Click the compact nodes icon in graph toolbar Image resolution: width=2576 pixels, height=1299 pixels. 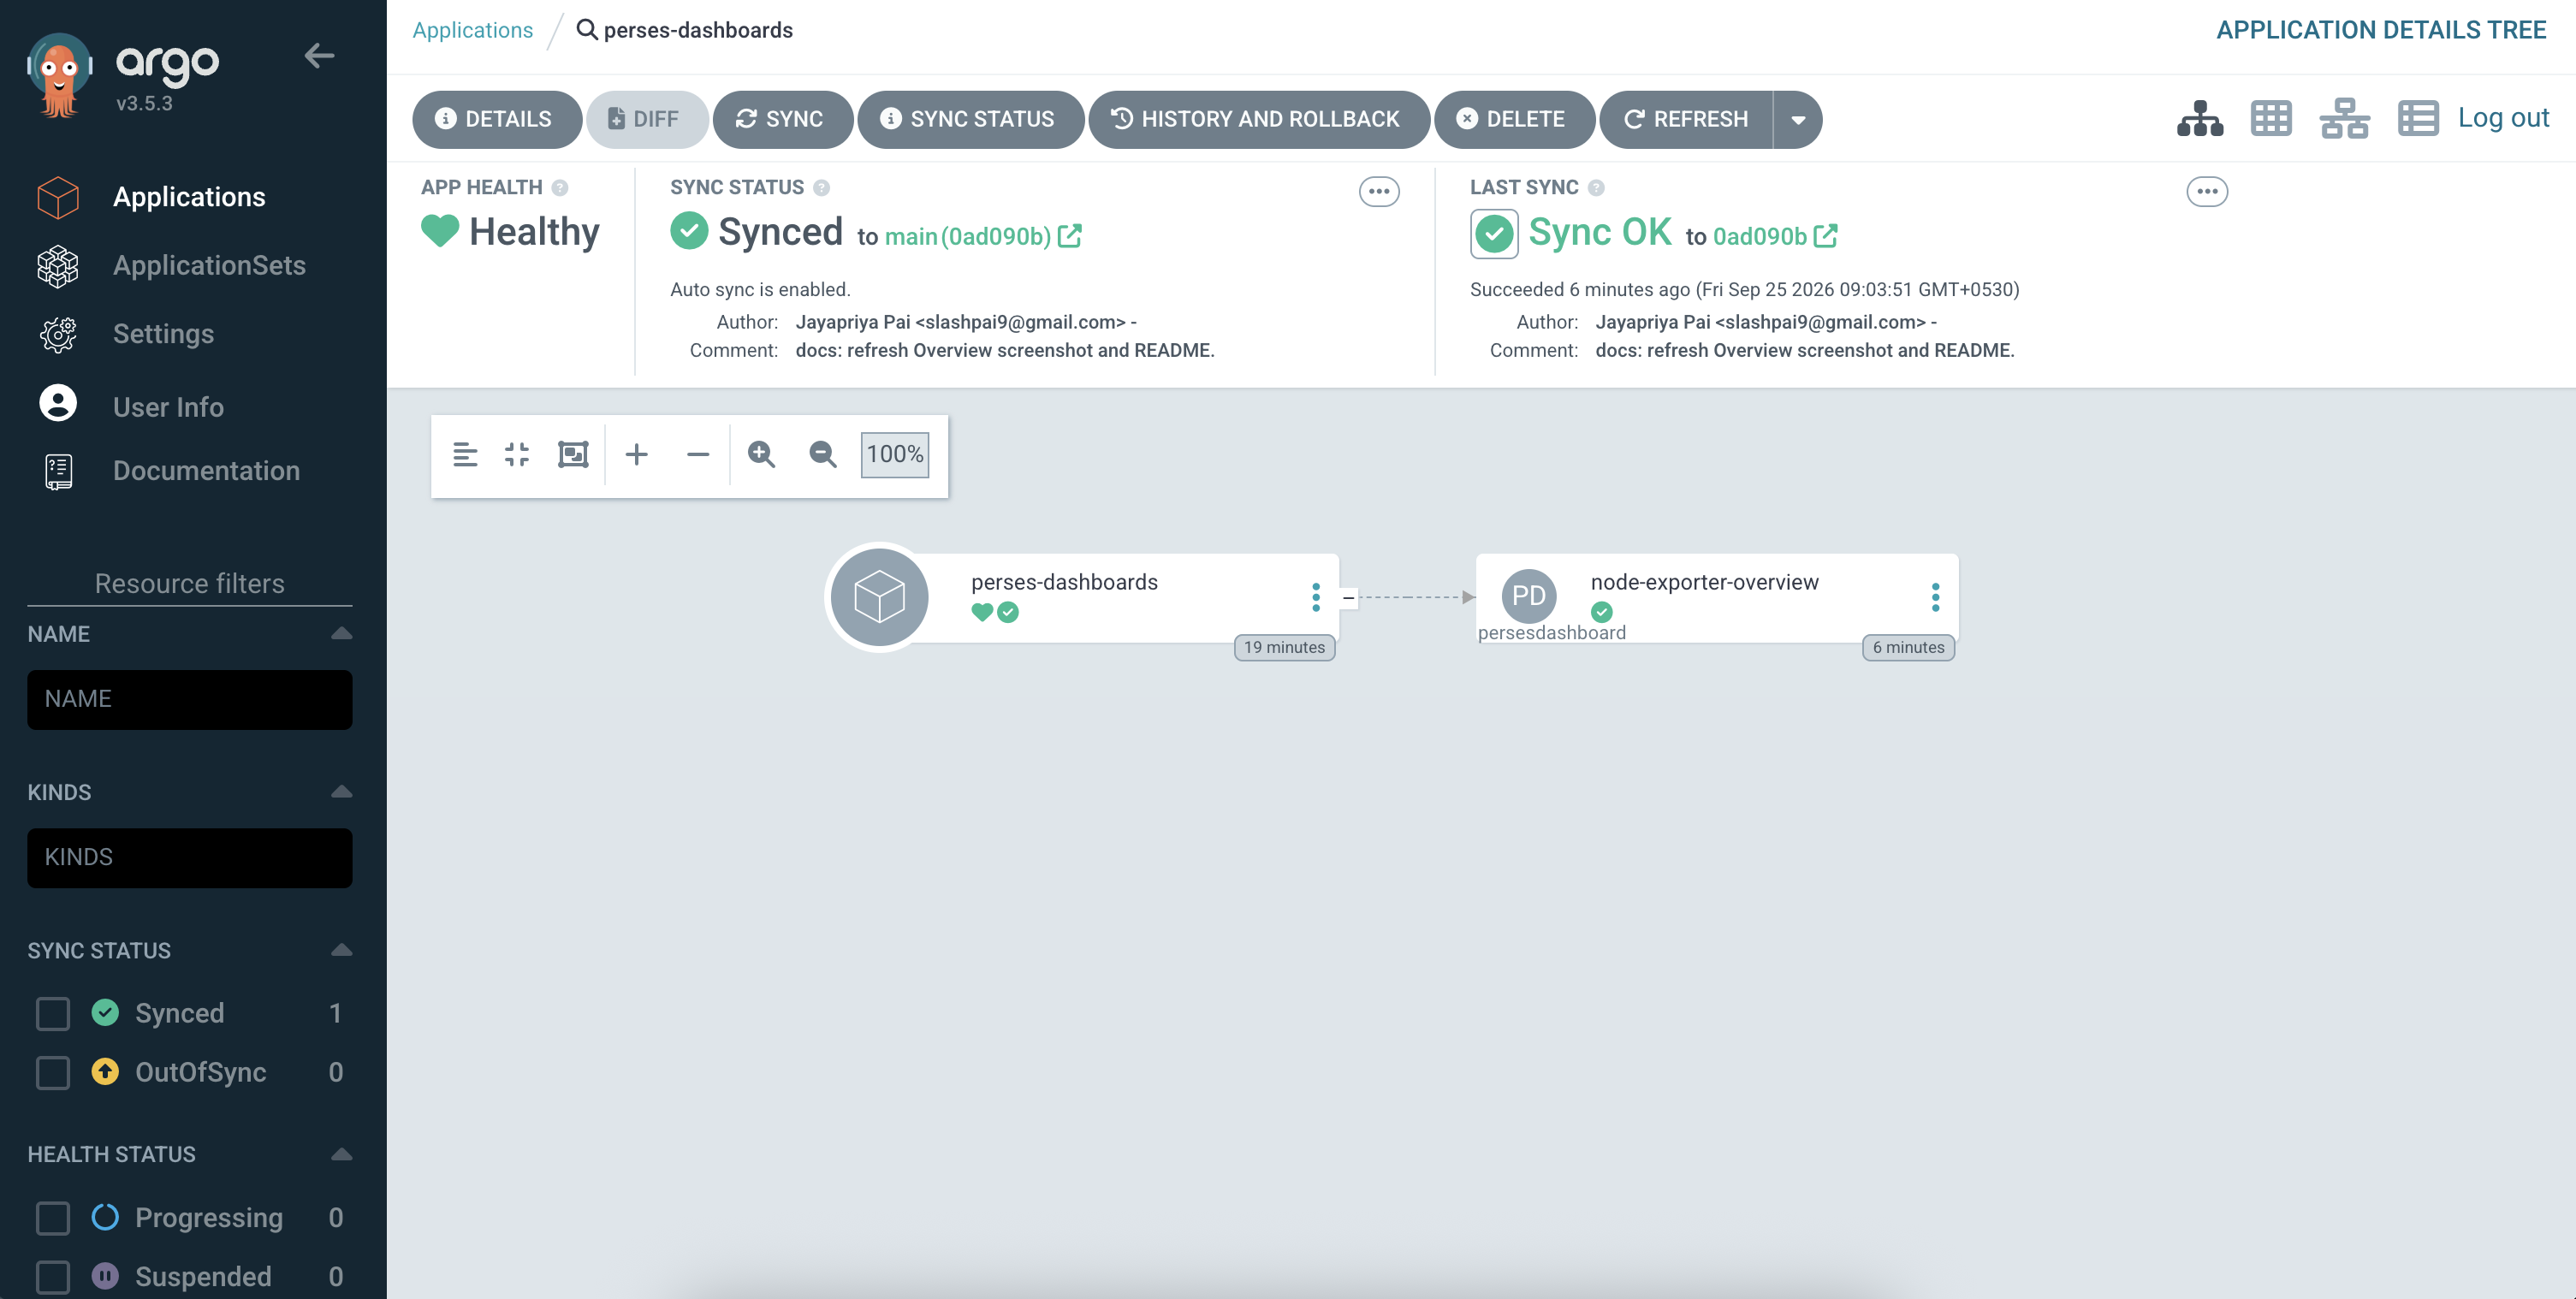[x=517, y=454]
